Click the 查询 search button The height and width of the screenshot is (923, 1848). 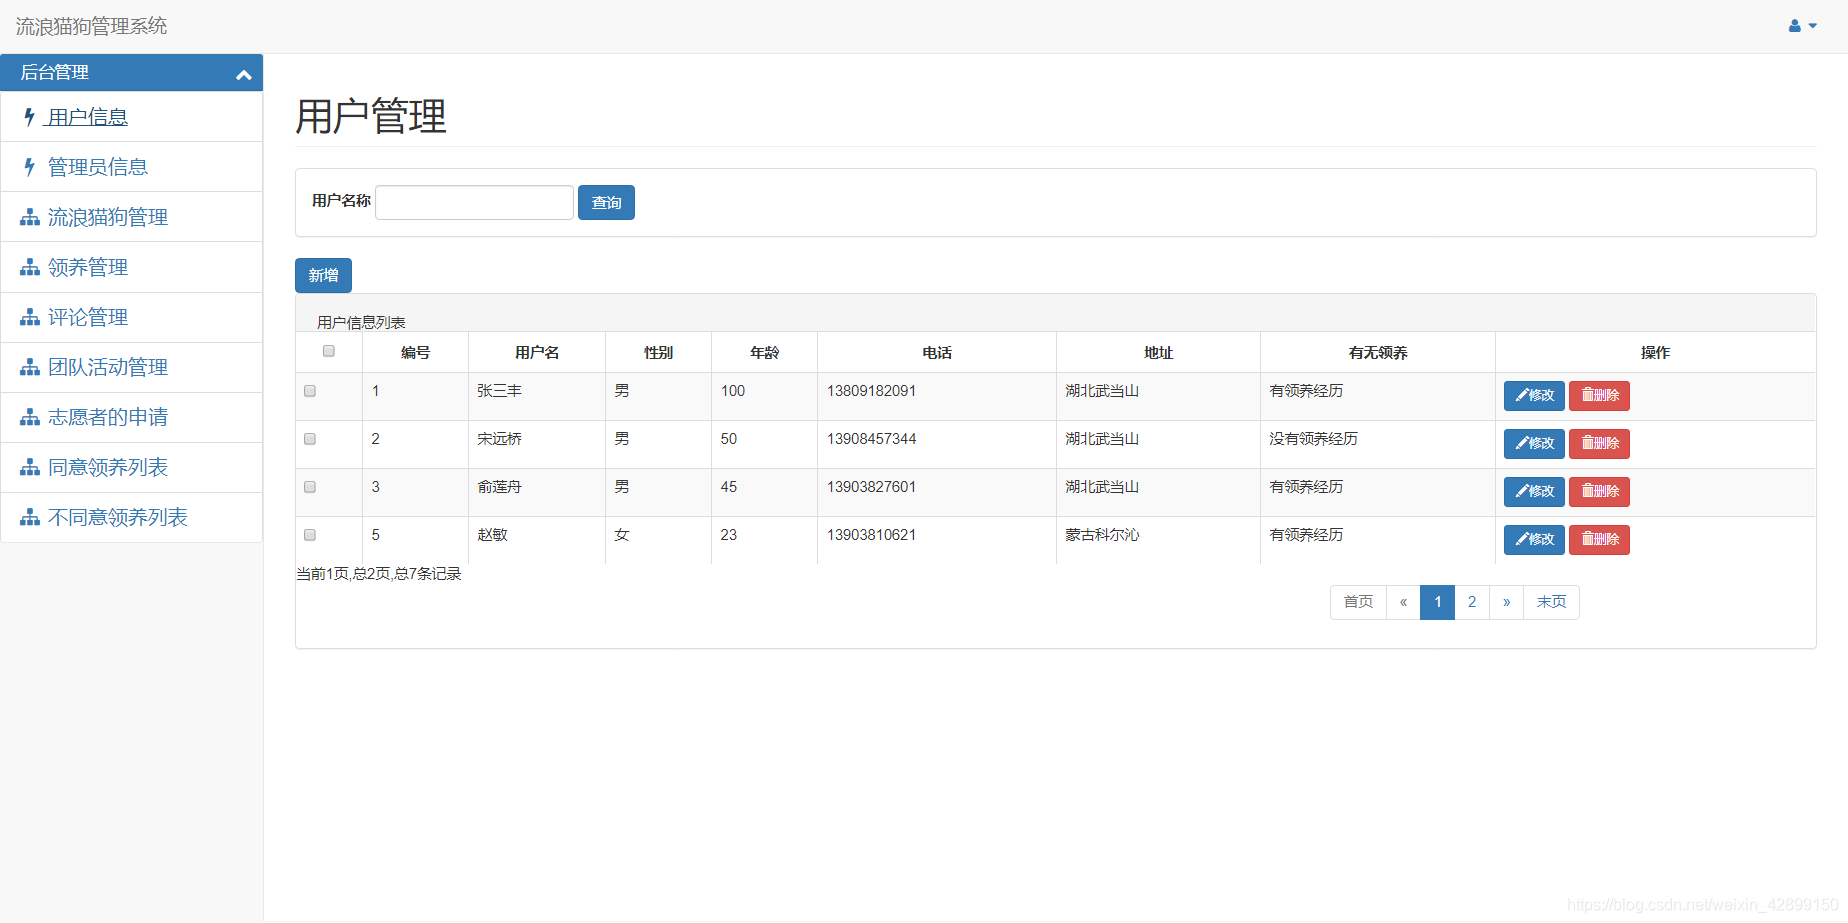tap(606, 202)
